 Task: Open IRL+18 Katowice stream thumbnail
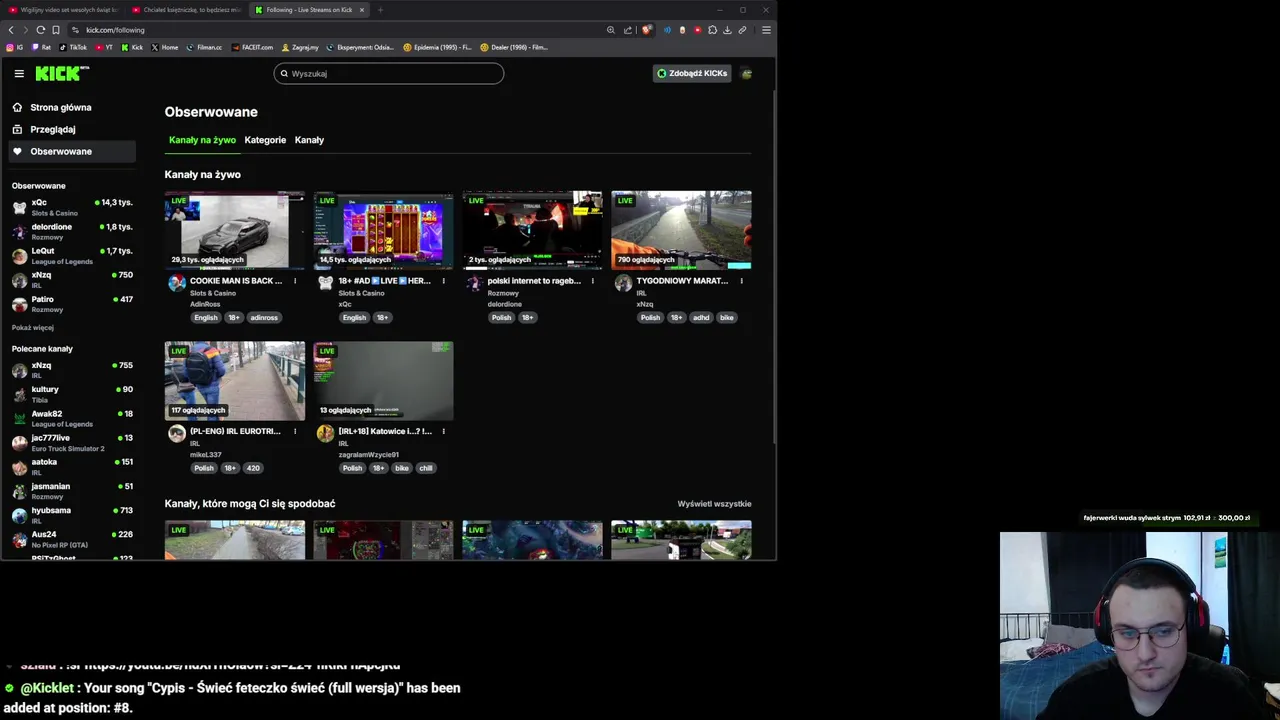383,381
